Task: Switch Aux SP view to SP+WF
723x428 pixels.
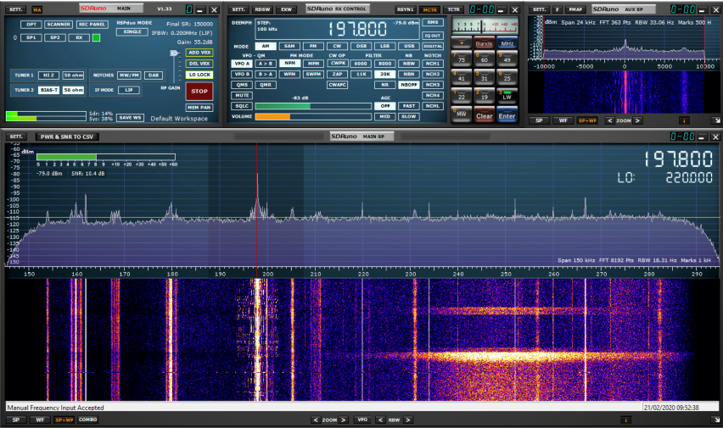Action: coord(587,120)
